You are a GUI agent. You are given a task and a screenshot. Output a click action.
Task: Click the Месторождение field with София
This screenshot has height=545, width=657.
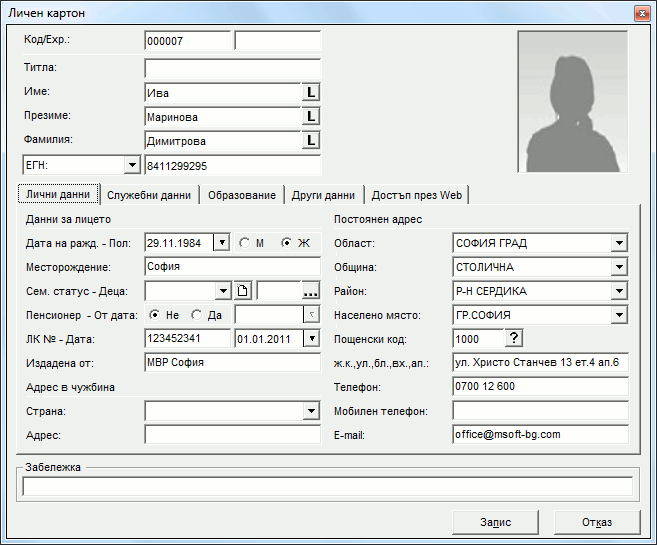click(x=233, y=266)
